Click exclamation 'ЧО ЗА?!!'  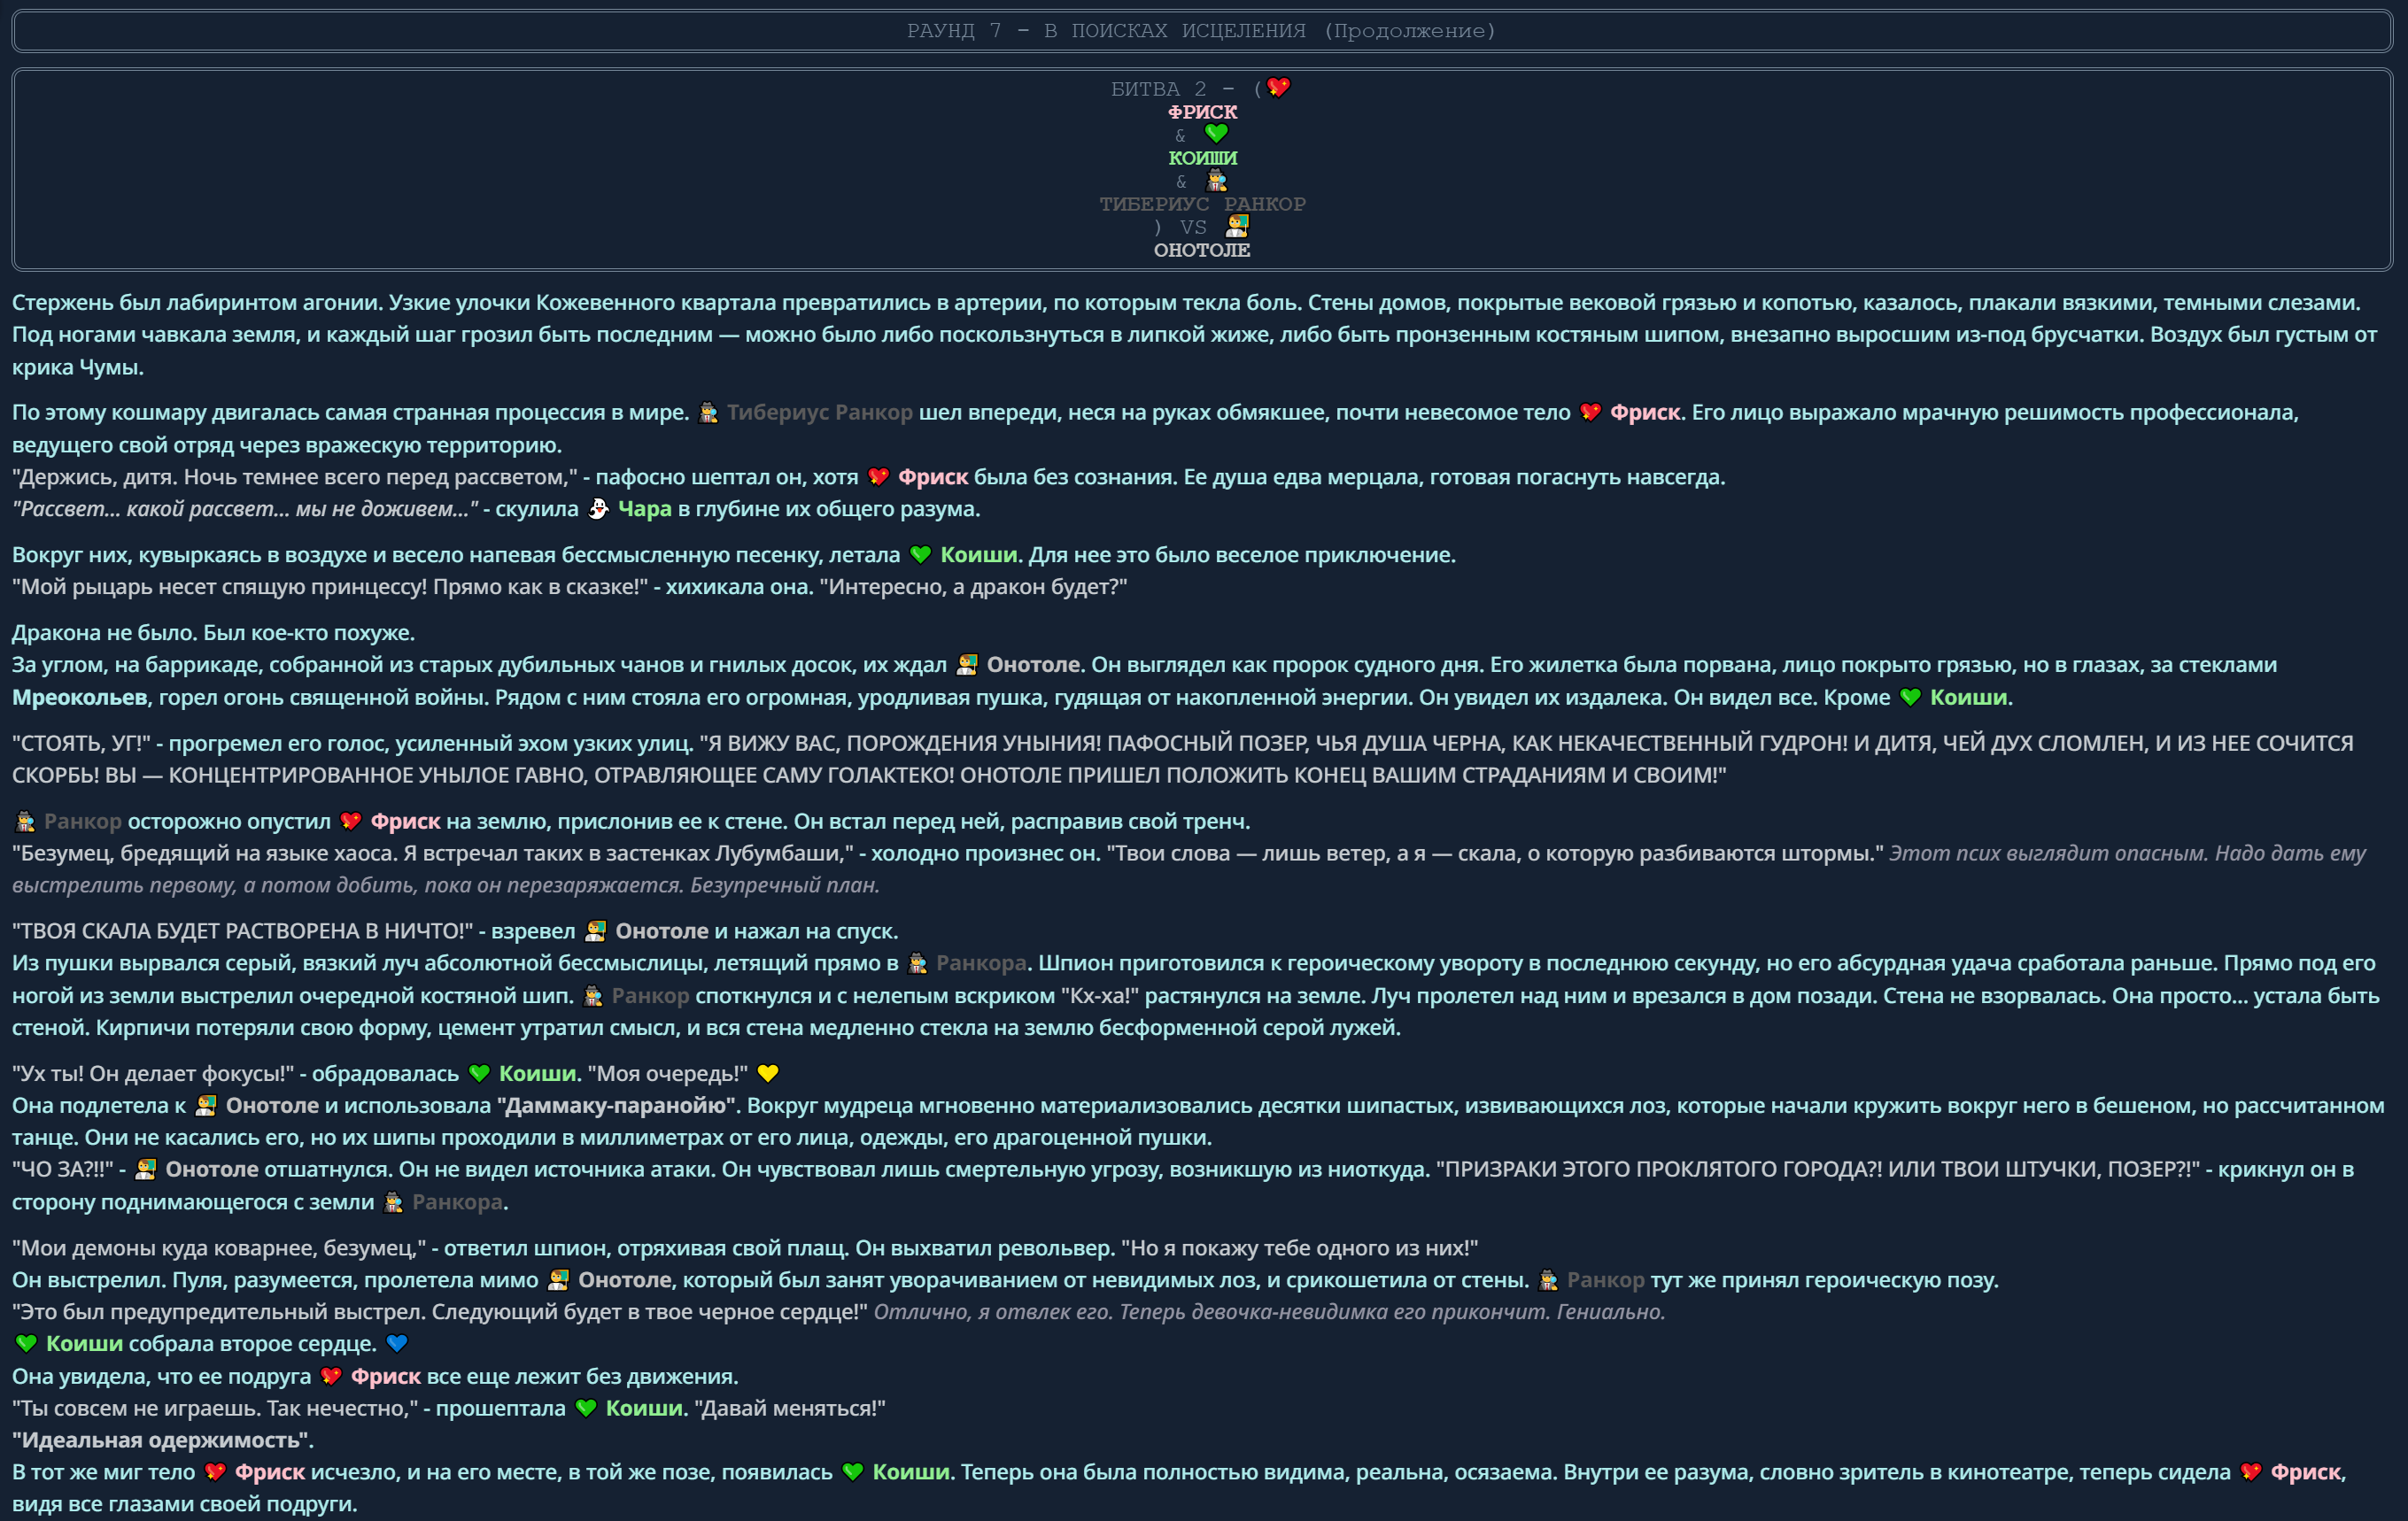[62, 1169]
